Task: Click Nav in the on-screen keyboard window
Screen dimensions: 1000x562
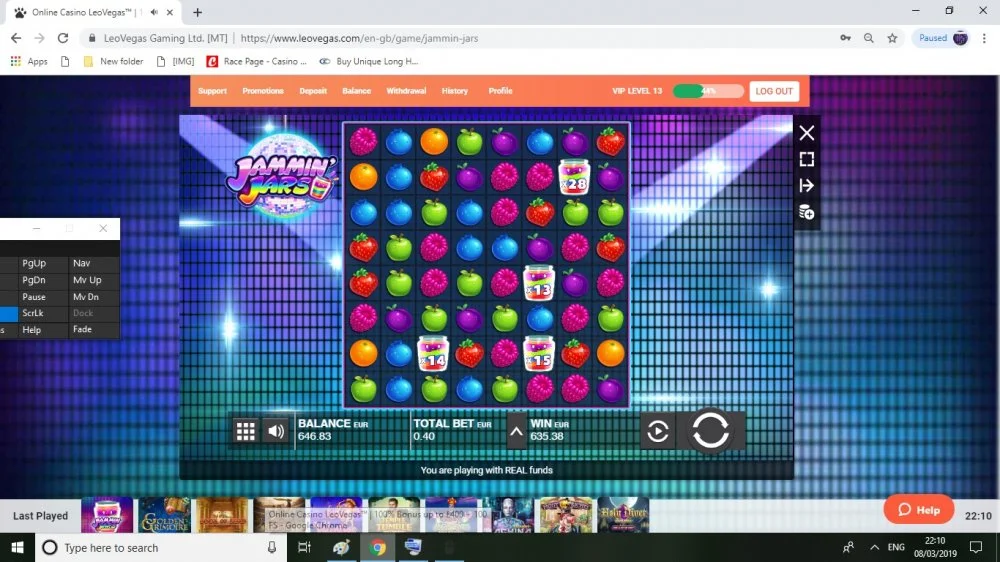Action: pos(82,263)
